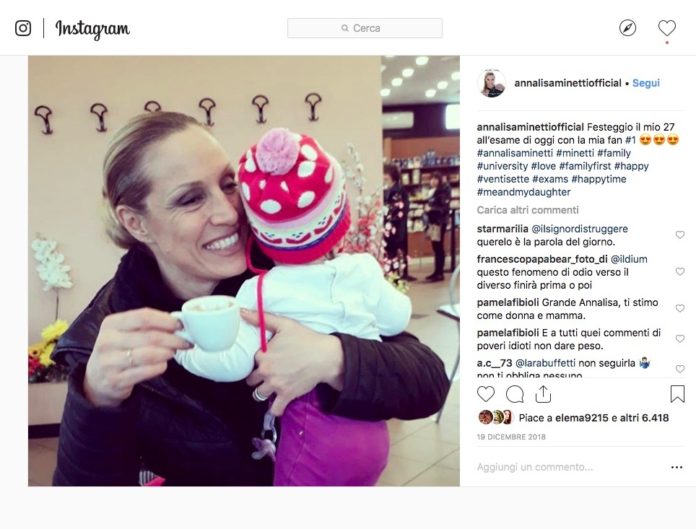Viewport: 696px width, 529px height.
Task: Open the #meandmydaughter hashtag
Action: tap(524, 192)
